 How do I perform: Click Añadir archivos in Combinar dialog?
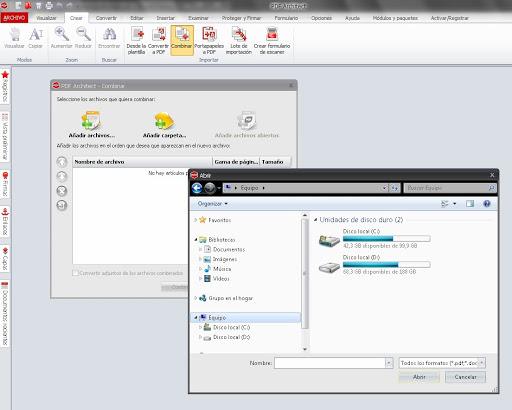[x=92, y=125]
